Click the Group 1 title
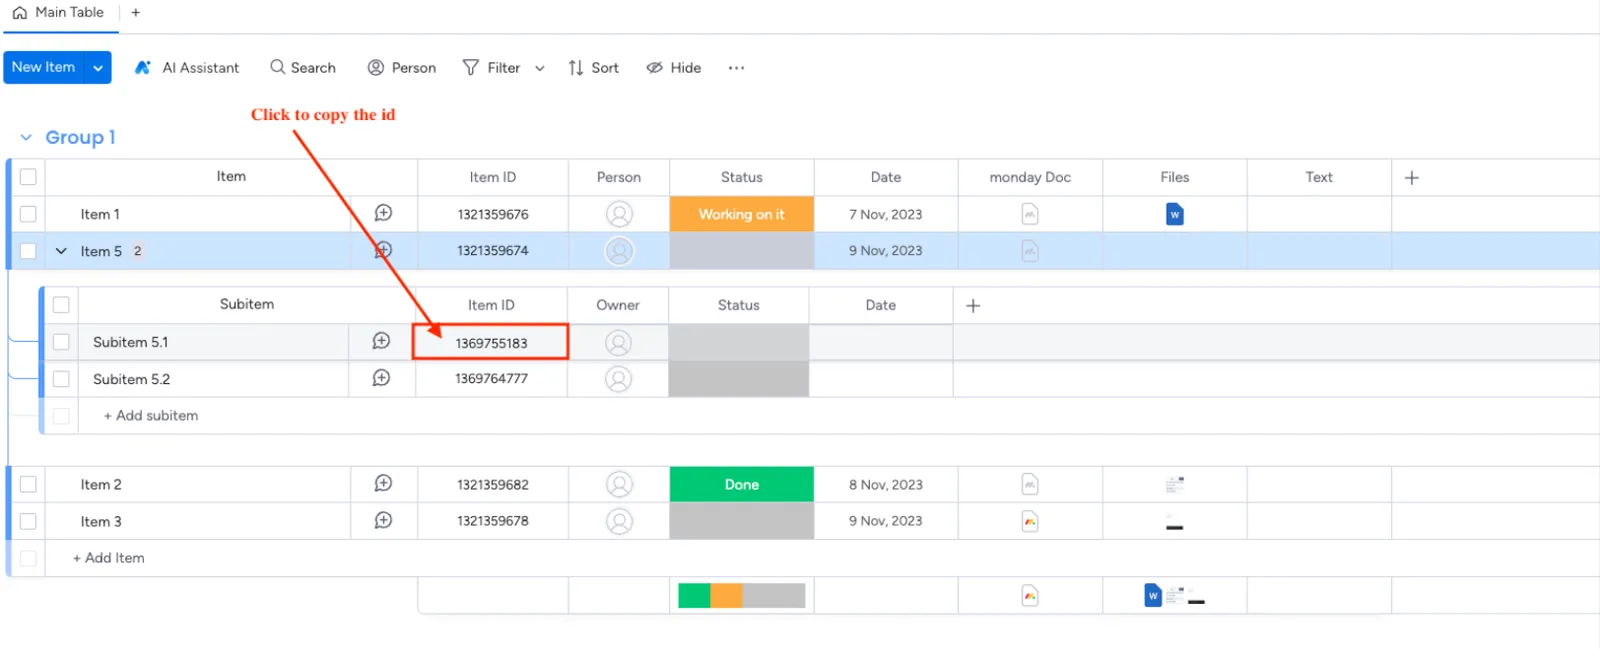 (80, 138)
